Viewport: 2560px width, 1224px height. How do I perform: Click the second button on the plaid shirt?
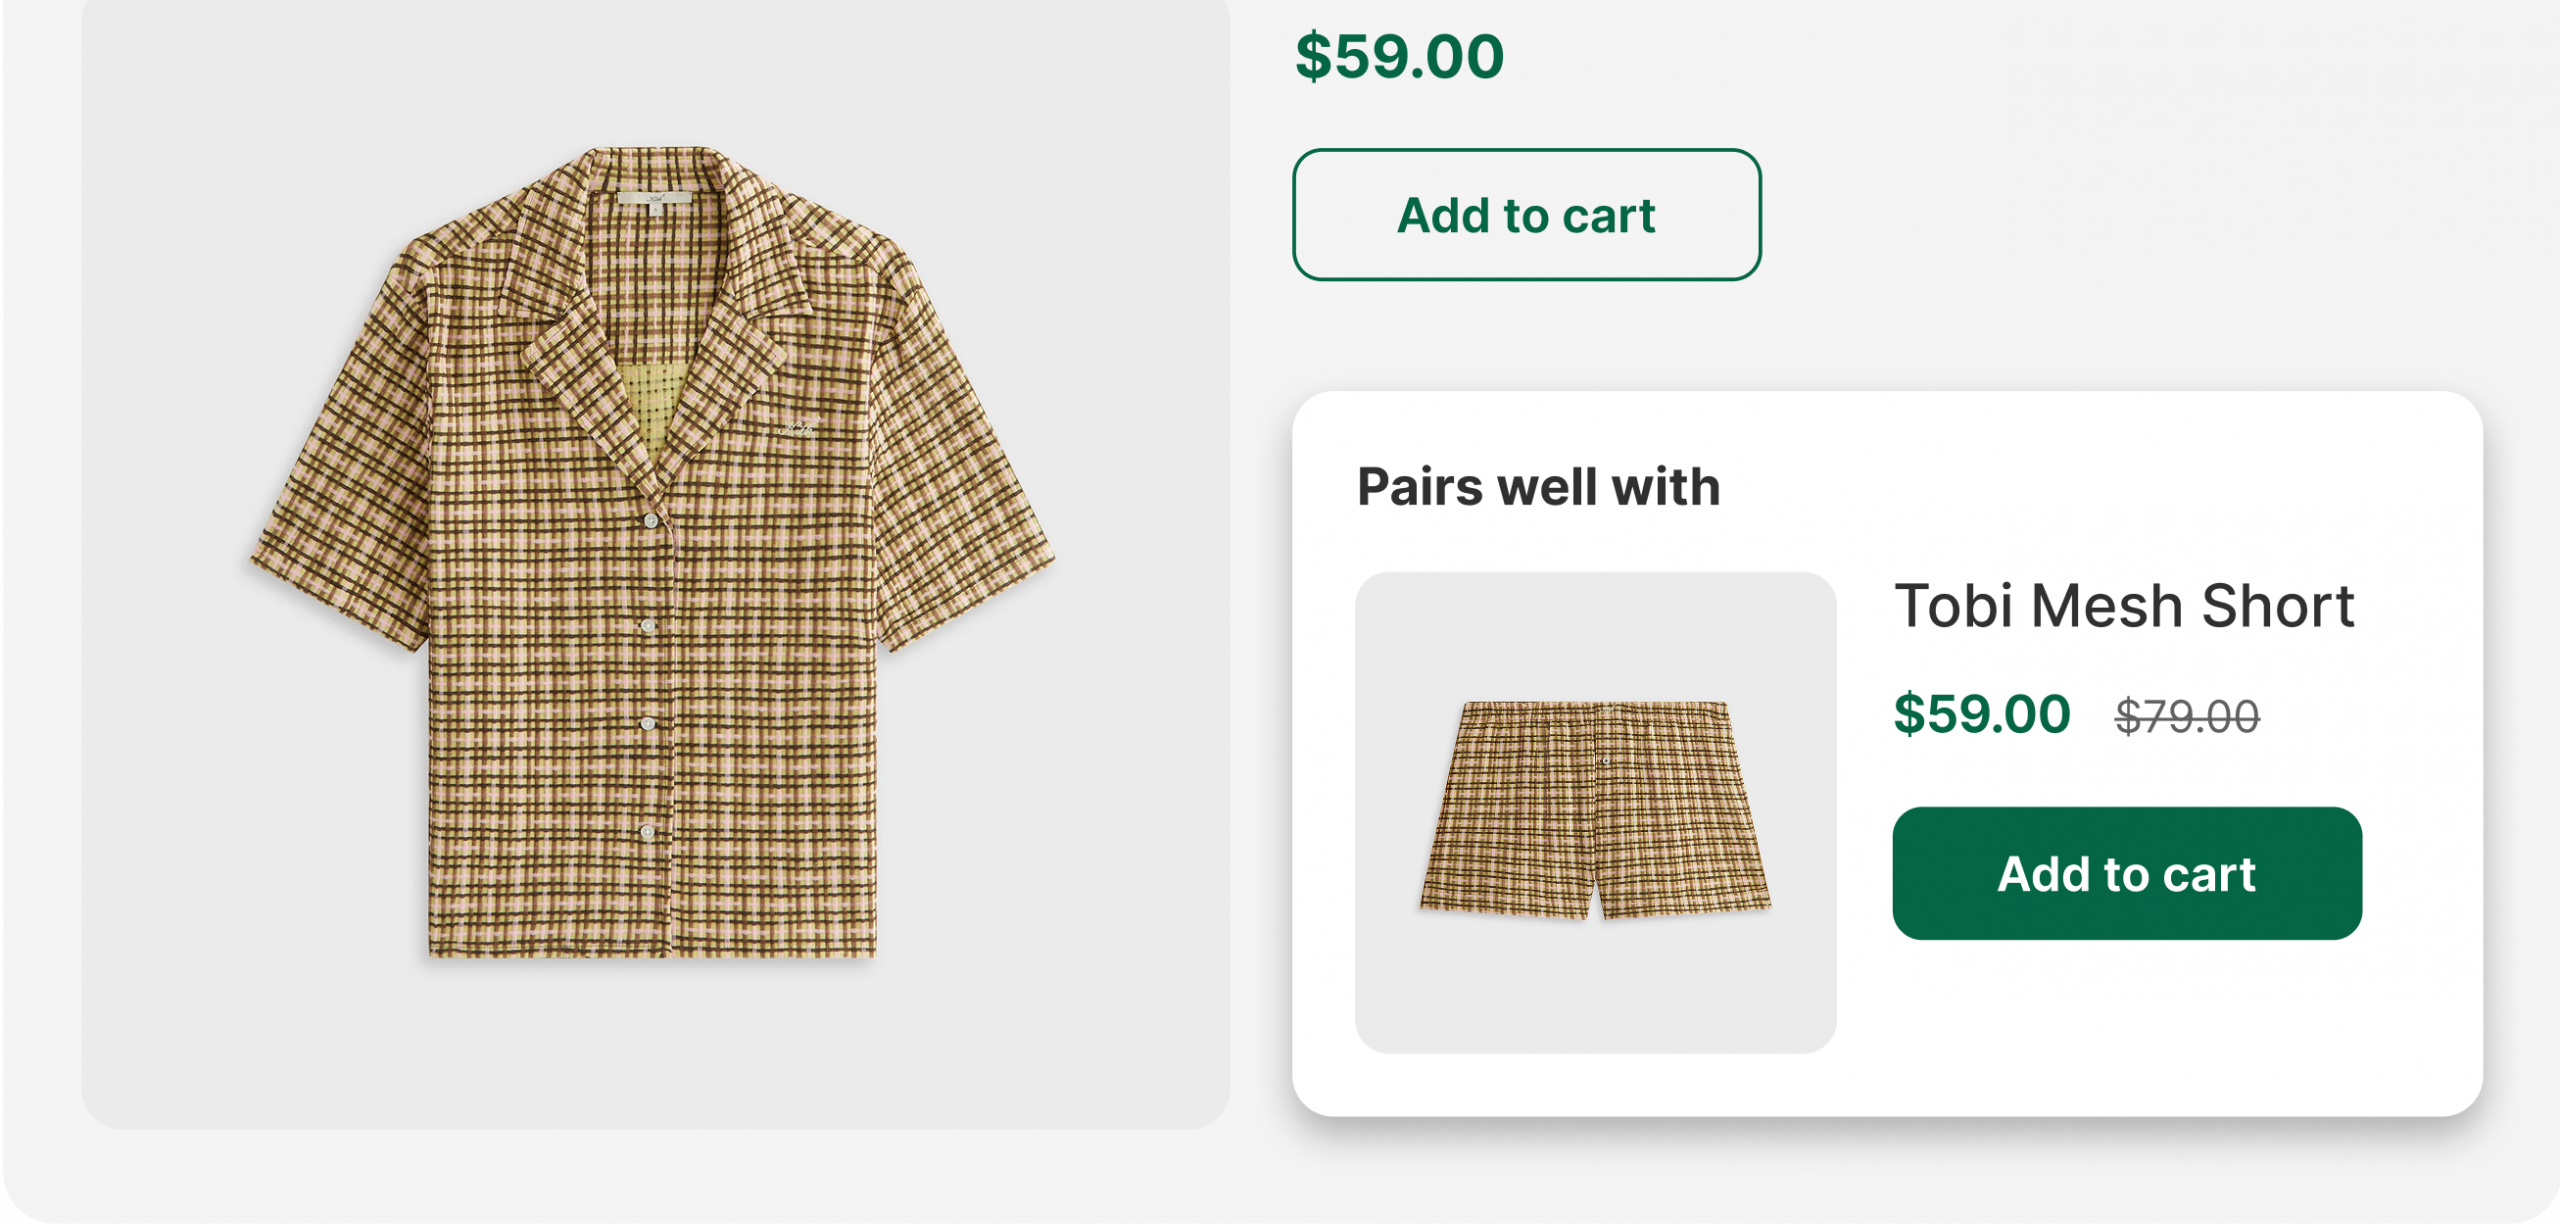(648, 626)
